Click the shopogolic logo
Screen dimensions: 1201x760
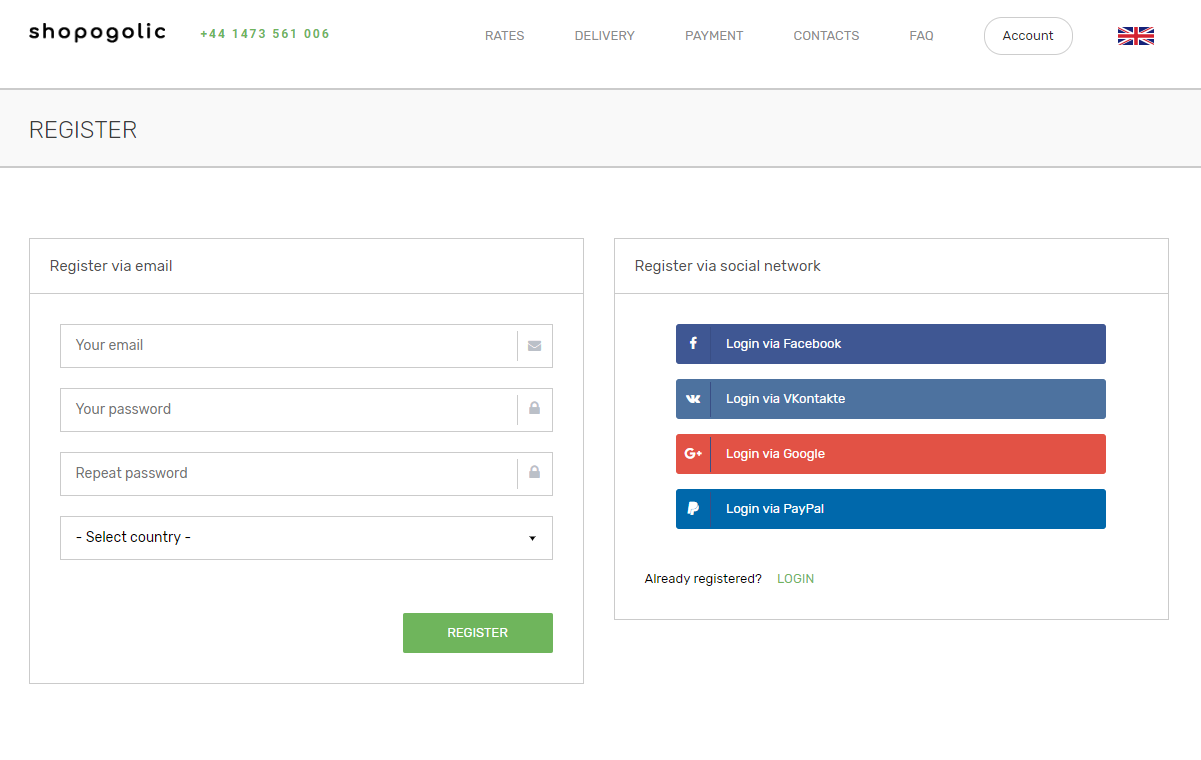point(97,31)
